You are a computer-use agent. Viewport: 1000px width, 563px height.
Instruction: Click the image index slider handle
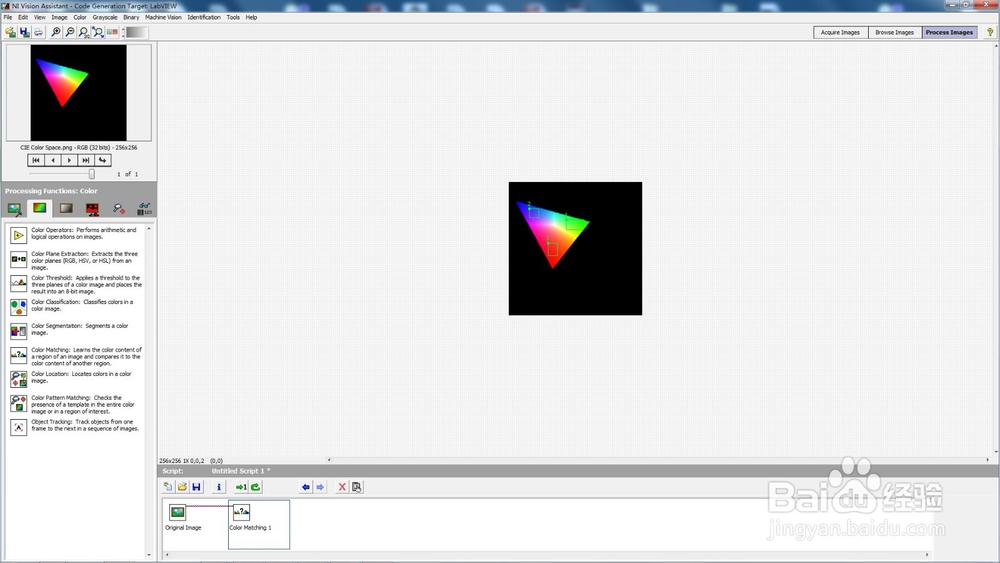[92, 173]
